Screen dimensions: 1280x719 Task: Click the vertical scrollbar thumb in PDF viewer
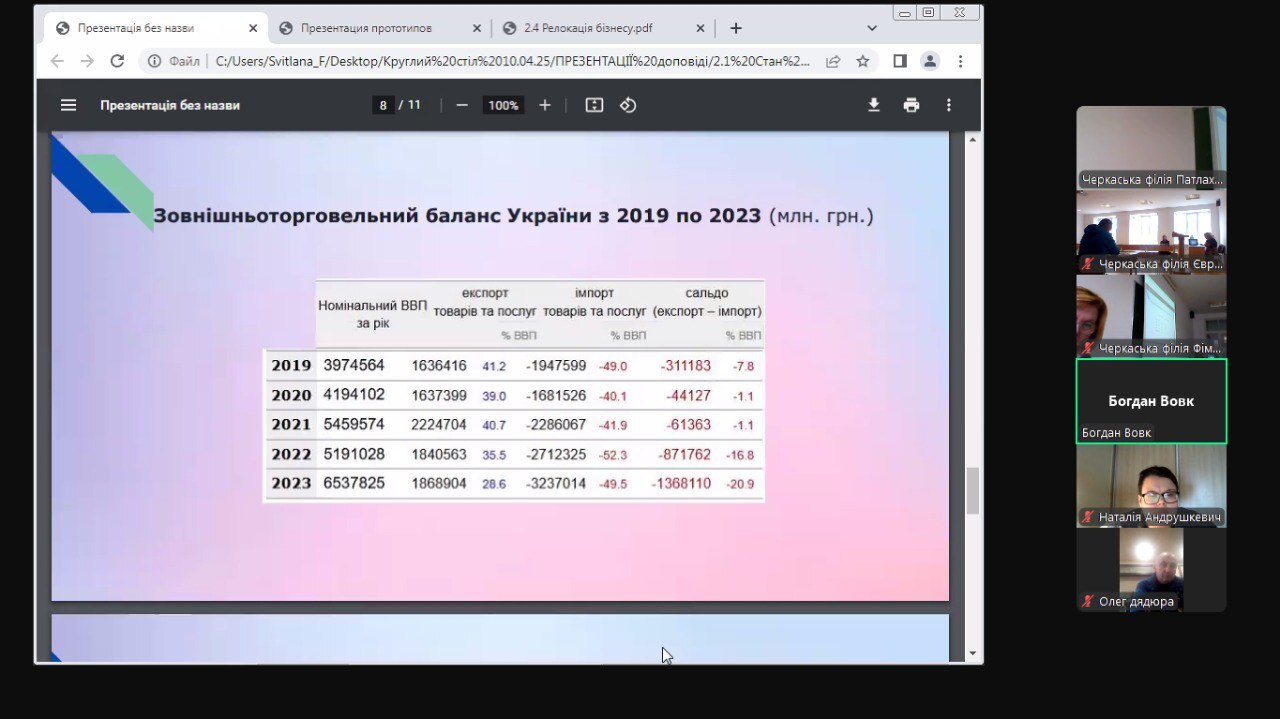click(x=972, y=491)
